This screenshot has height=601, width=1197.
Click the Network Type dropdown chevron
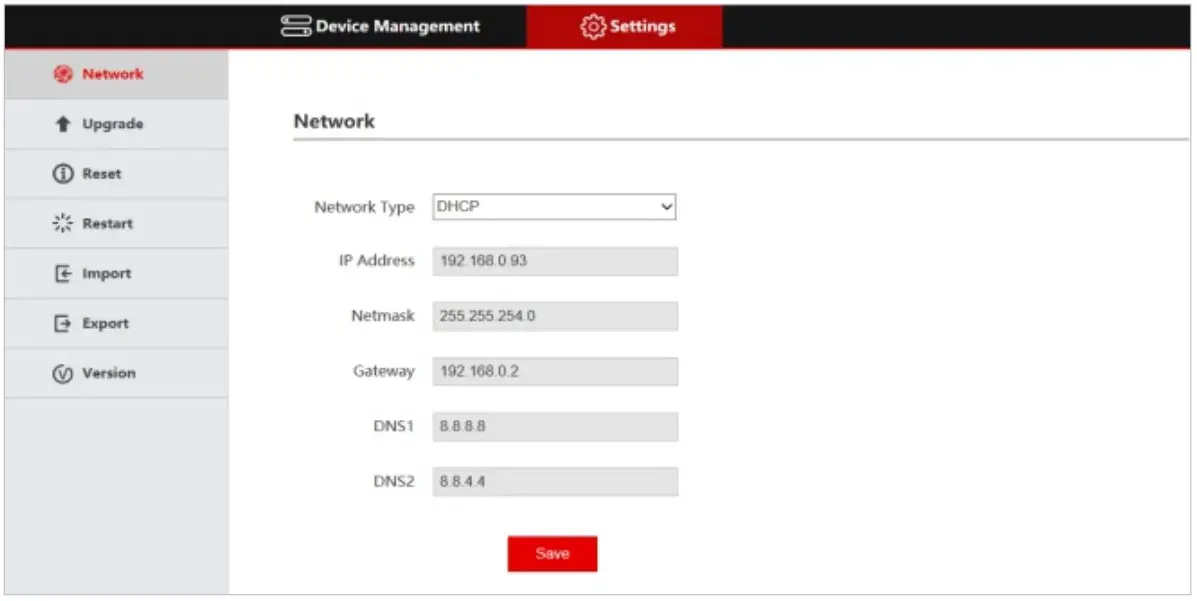pyautogui.click(x=667, y=207)
